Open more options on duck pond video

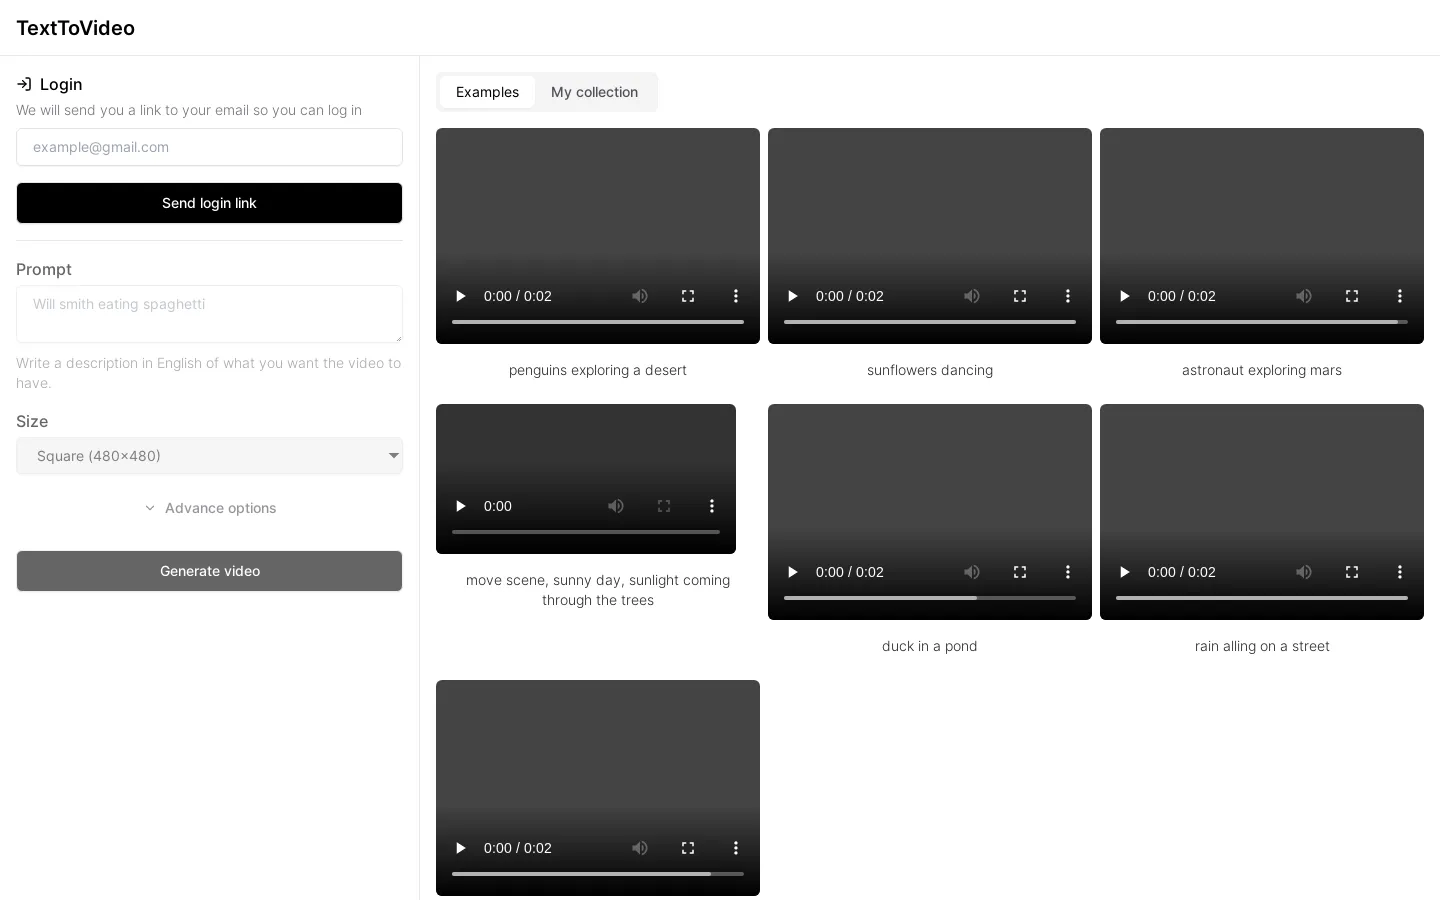1068,572
